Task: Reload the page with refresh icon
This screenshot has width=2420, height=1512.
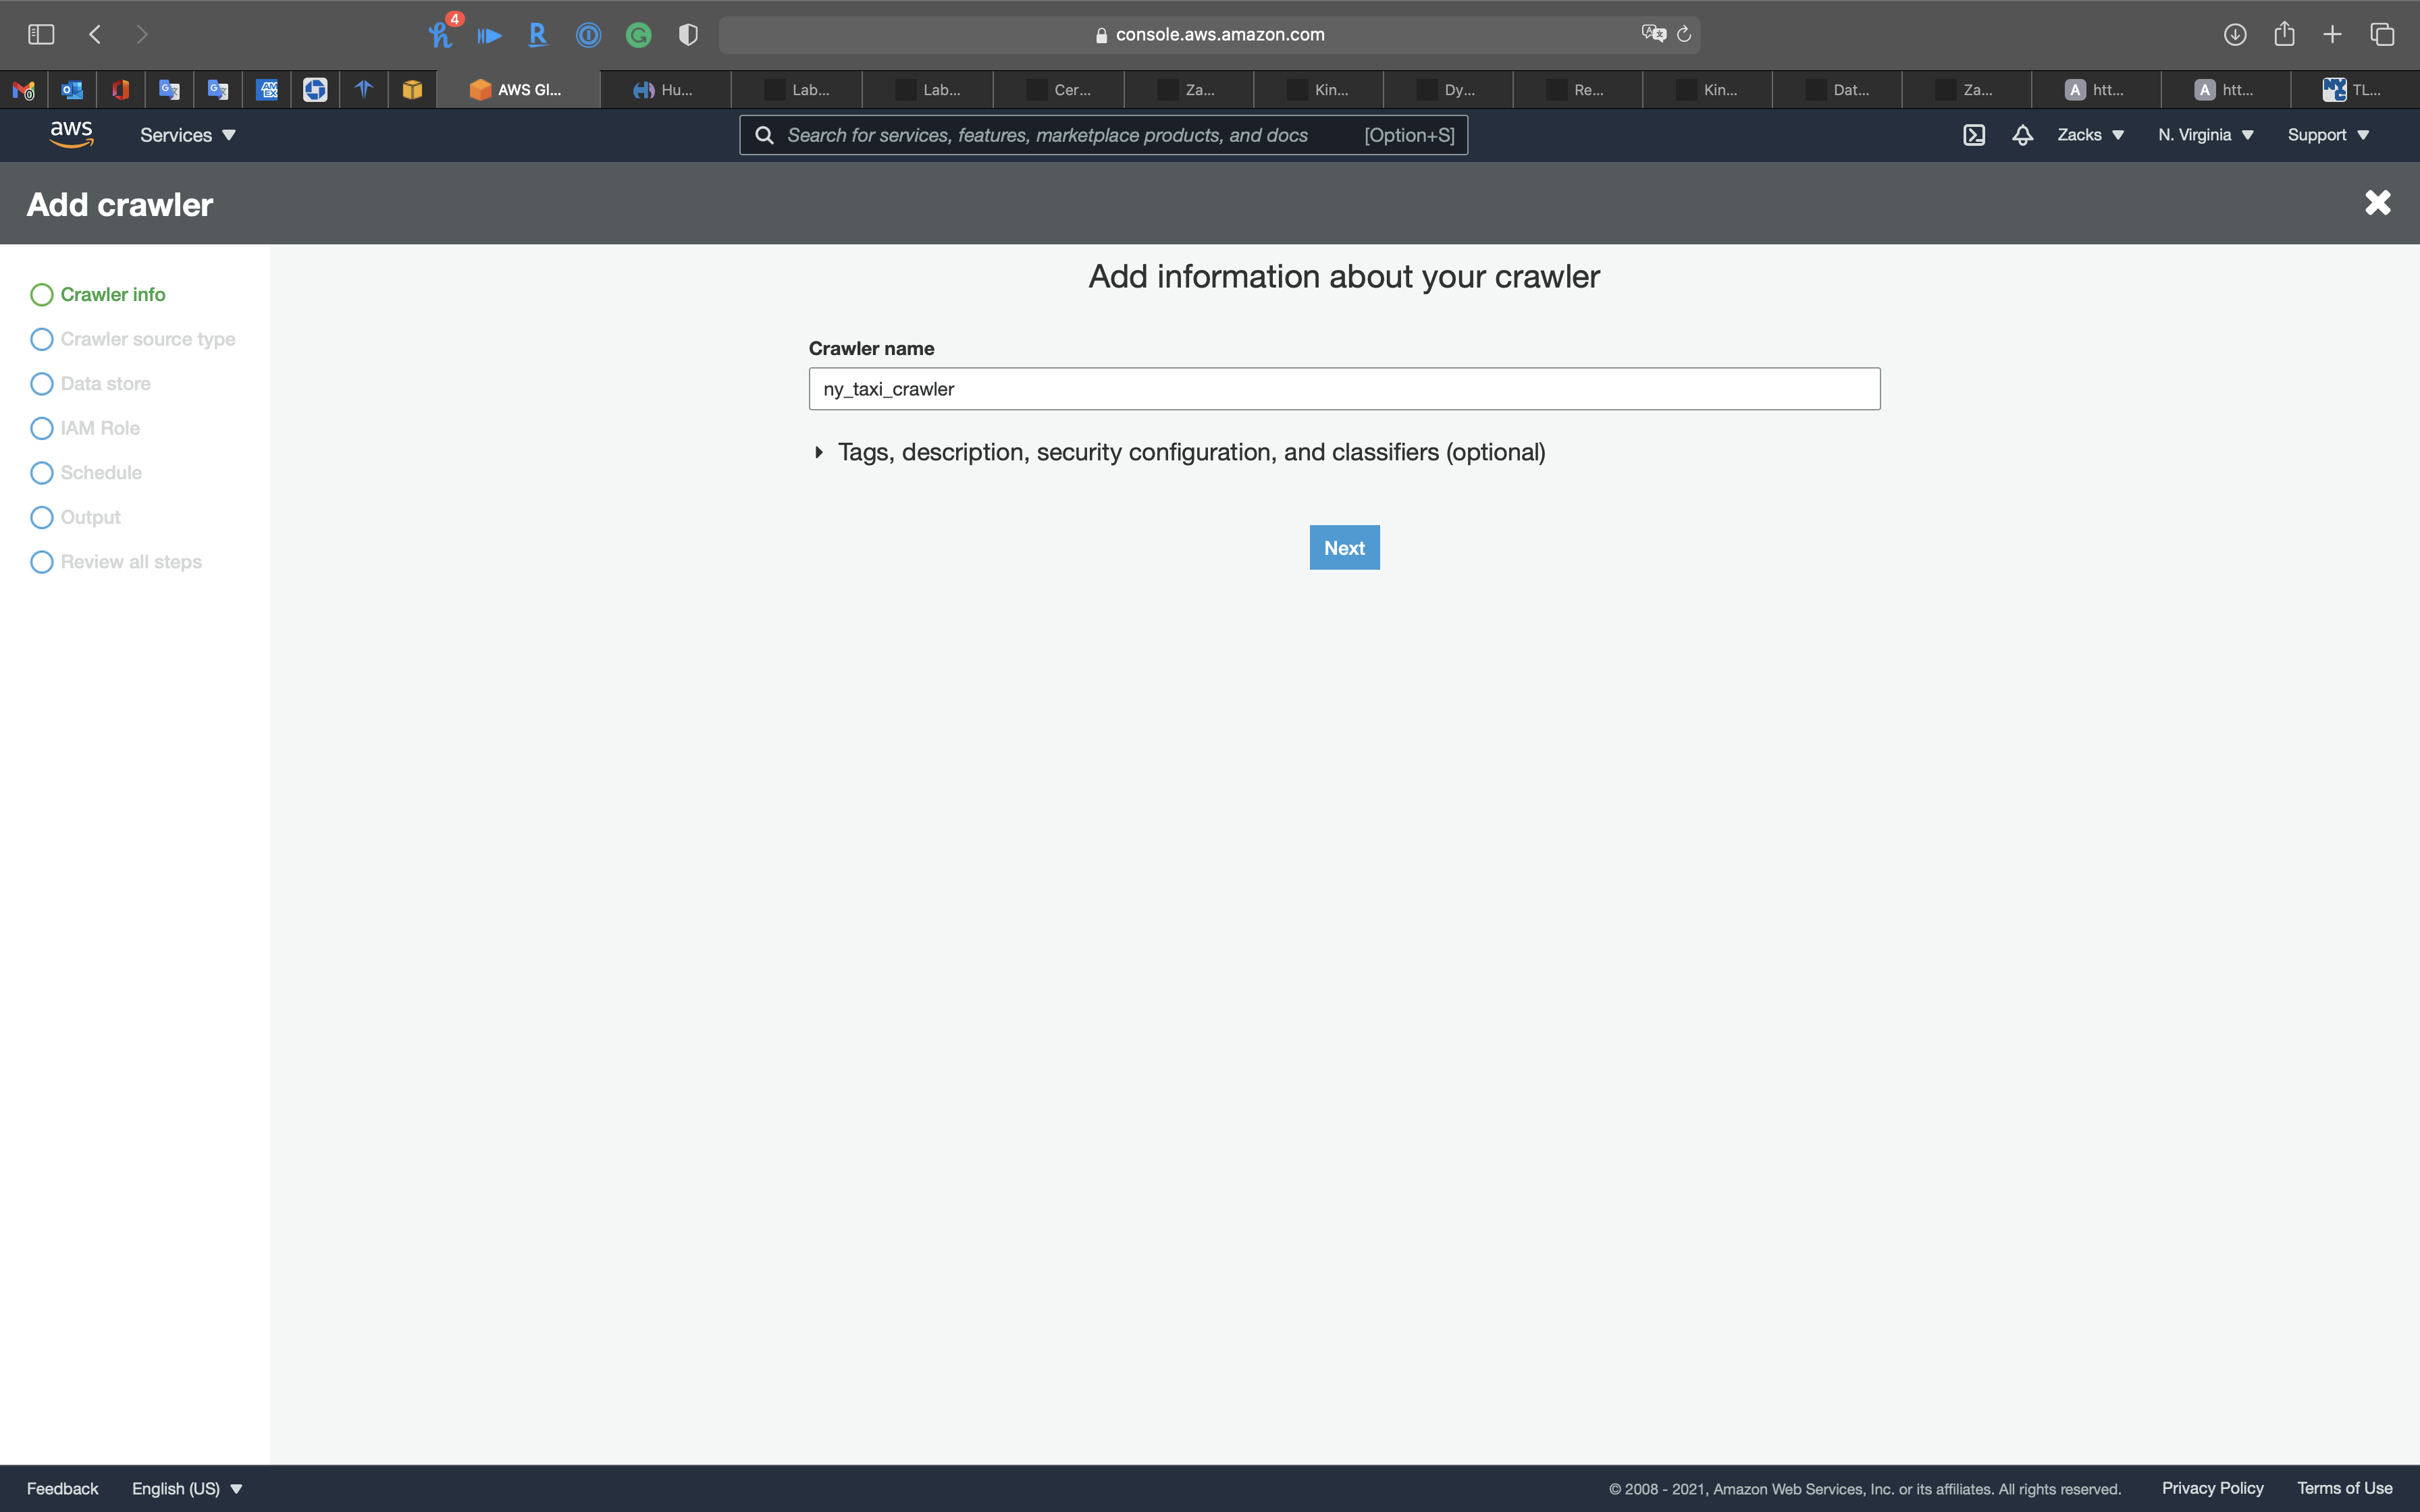Action: pos(1684,34)
